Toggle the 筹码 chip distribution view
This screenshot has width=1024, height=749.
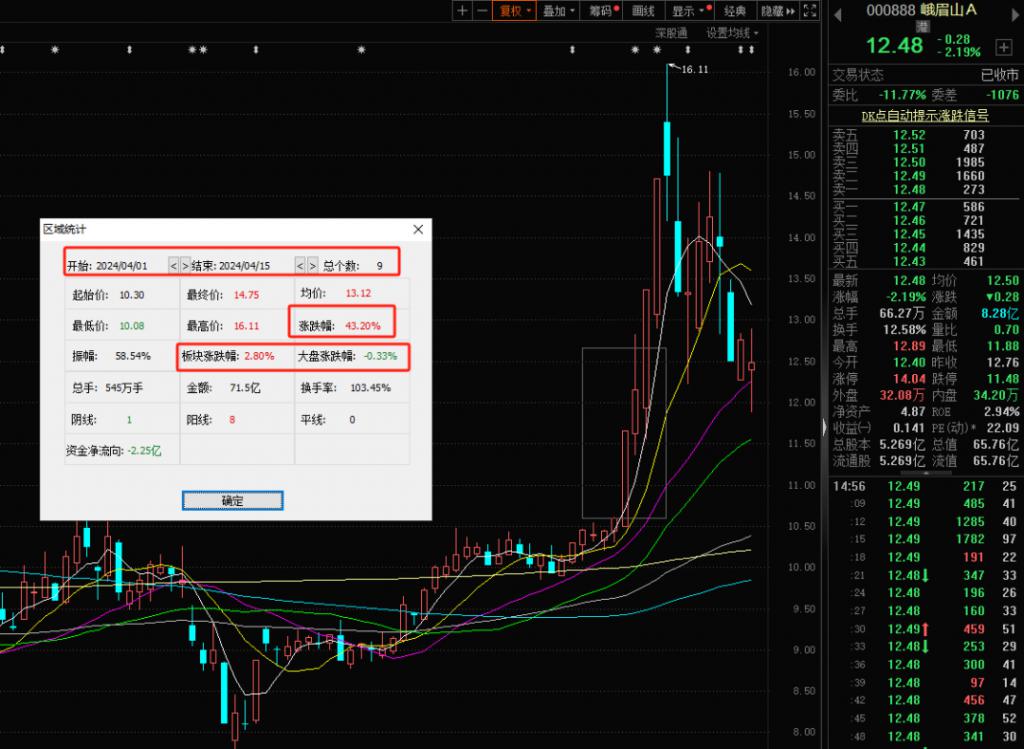[x=602, y=11]
